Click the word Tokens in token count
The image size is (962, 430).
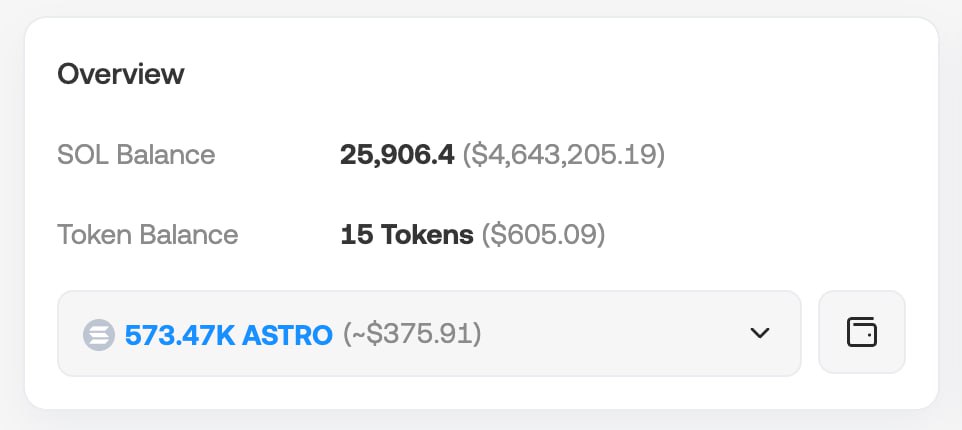click(424, 236)
